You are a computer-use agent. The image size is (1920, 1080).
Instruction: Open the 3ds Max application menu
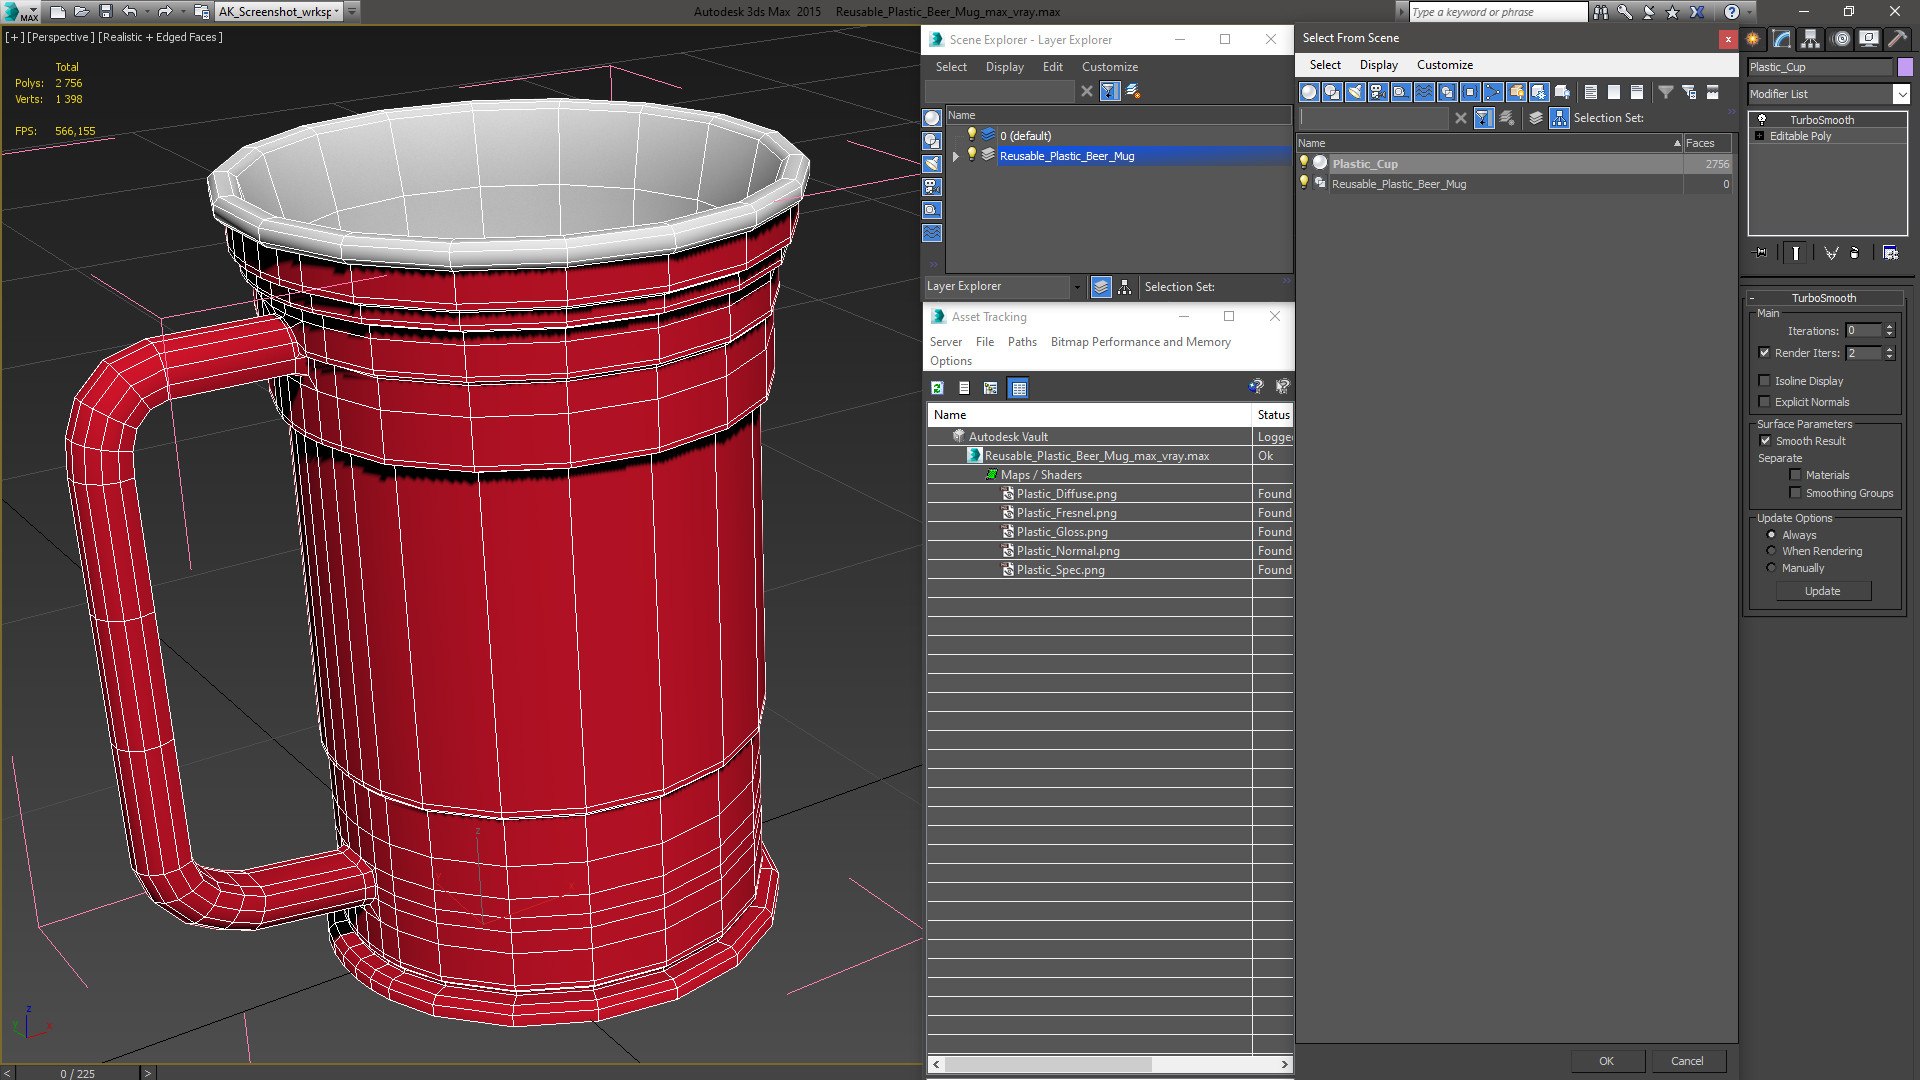[20, 12]
